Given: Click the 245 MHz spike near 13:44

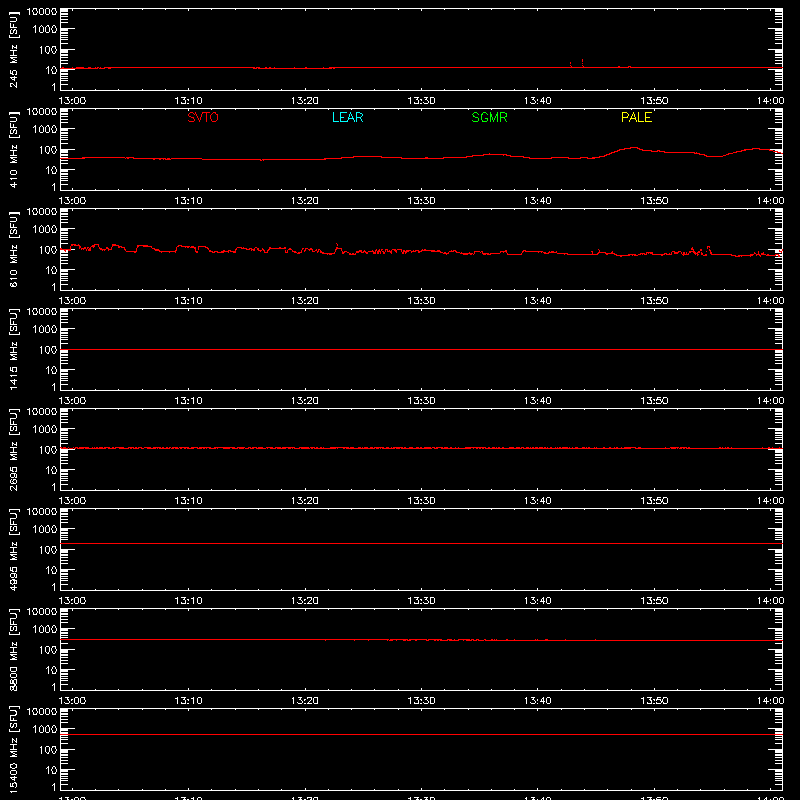Looking at the screenshot, I should 582,63.
